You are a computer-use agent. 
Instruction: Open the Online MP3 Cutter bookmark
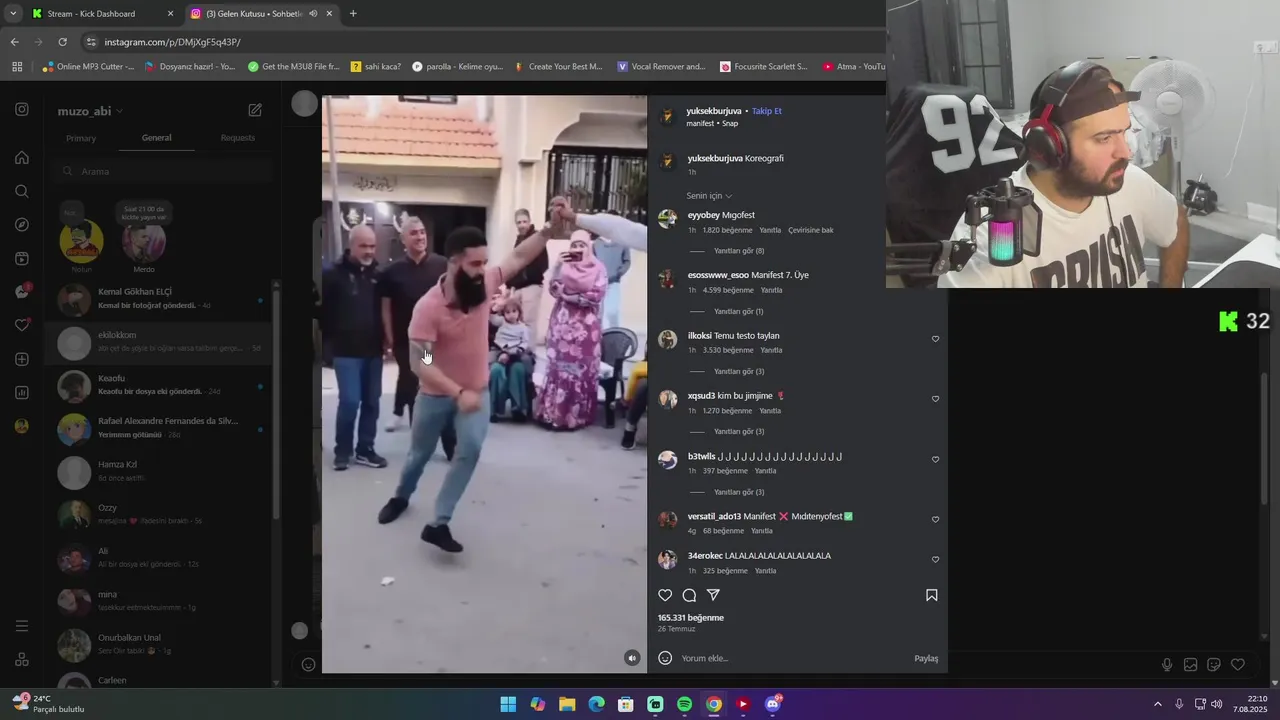pyautogui.click(x=88, y=67)
